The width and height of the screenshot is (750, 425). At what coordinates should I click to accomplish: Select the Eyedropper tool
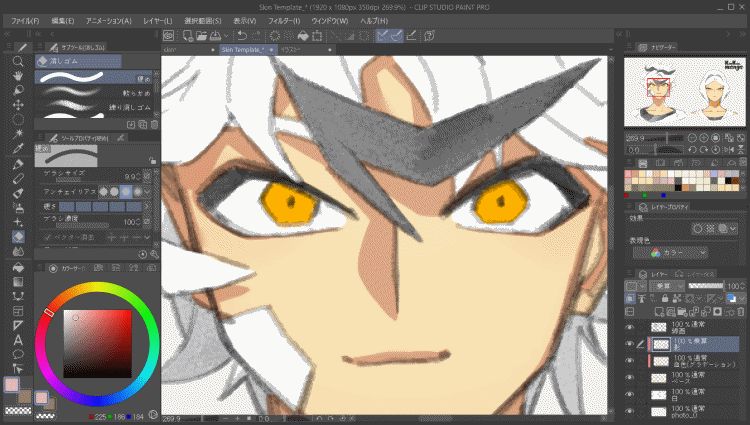(18, 149)
